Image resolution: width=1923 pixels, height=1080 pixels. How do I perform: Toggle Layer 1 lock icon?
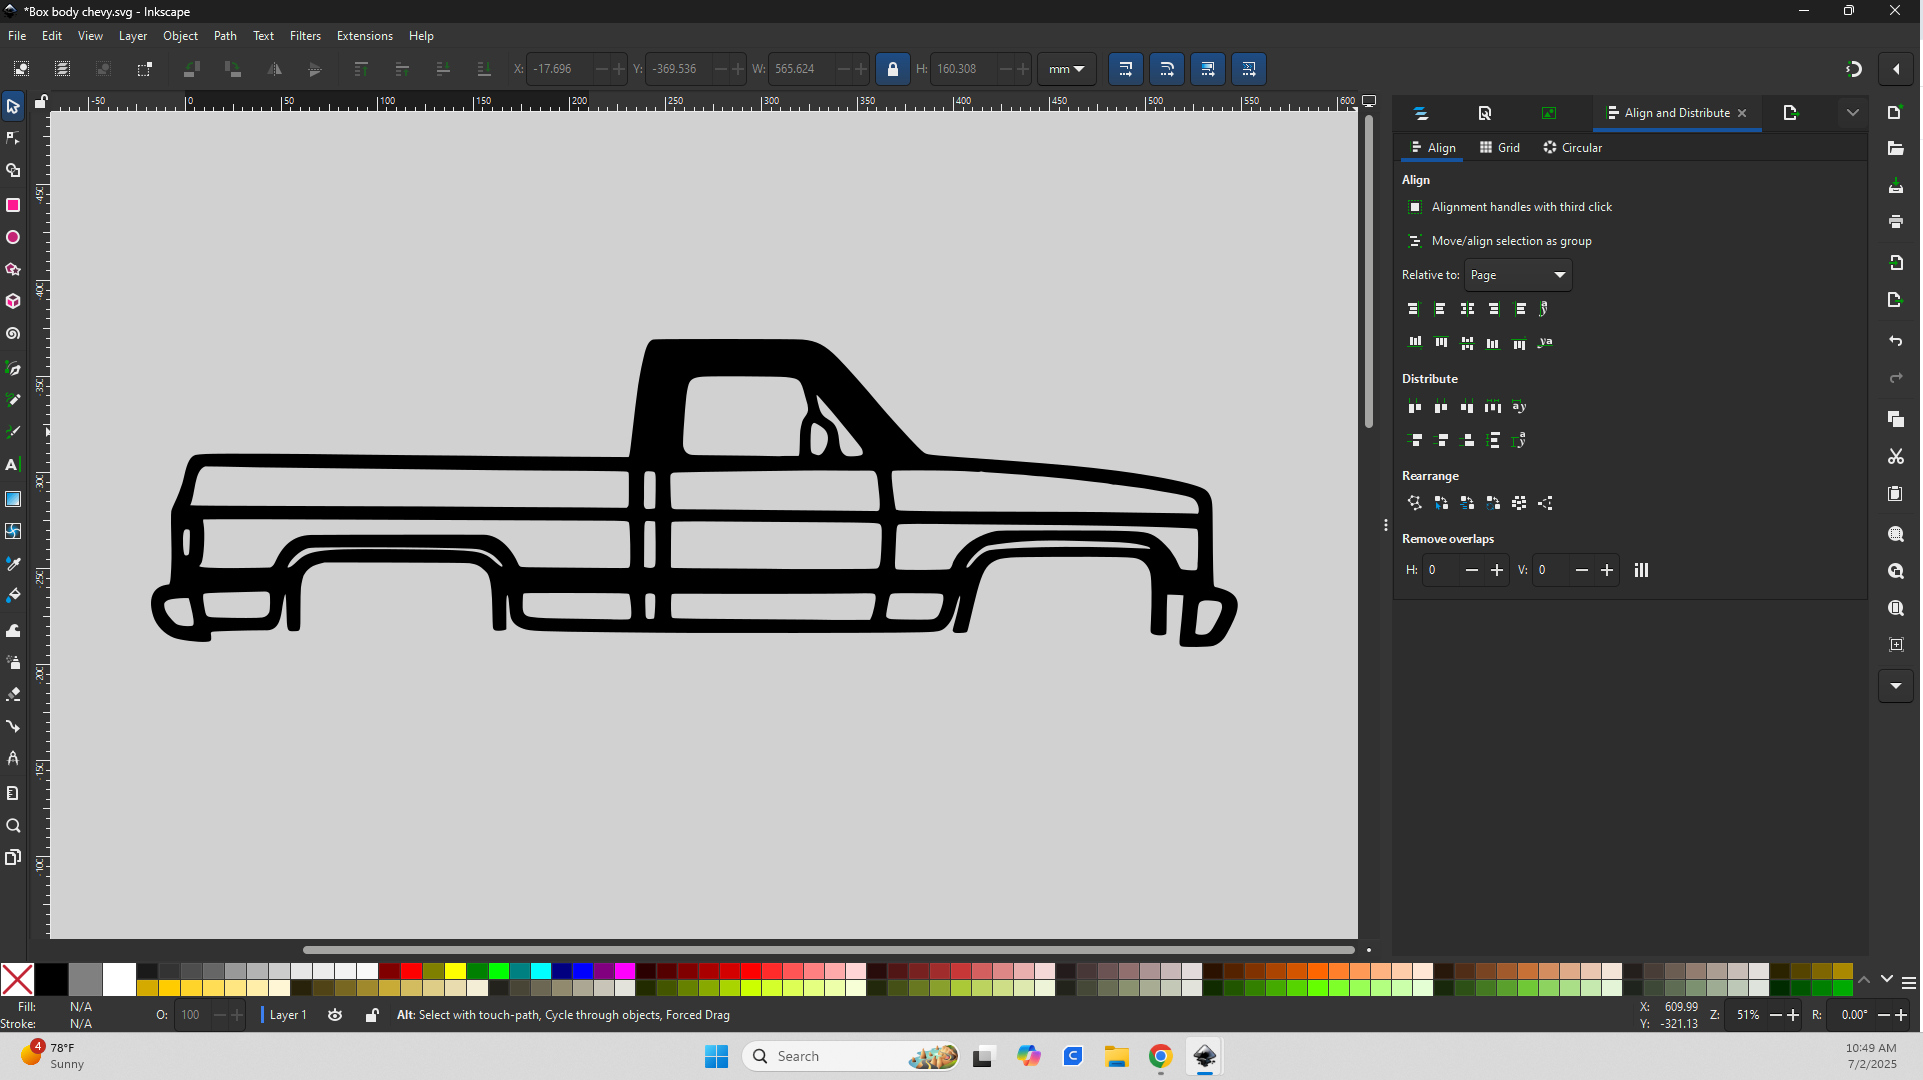point(372,1015)
